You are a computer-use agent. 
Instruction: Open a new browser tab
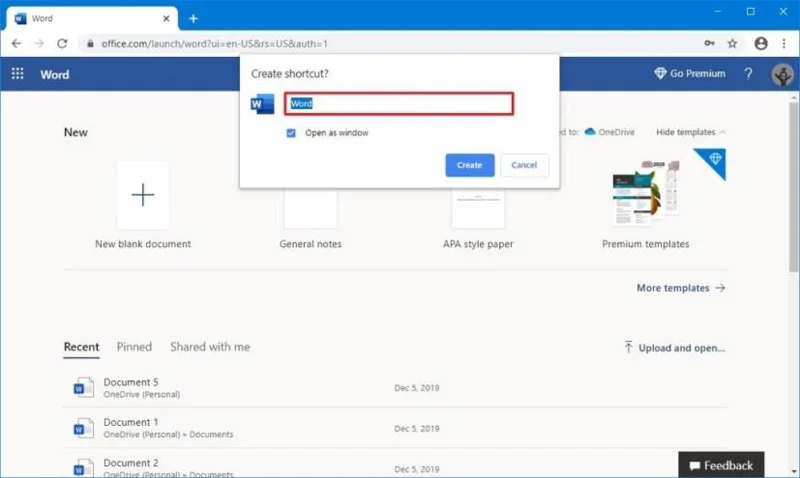(193, 19)
